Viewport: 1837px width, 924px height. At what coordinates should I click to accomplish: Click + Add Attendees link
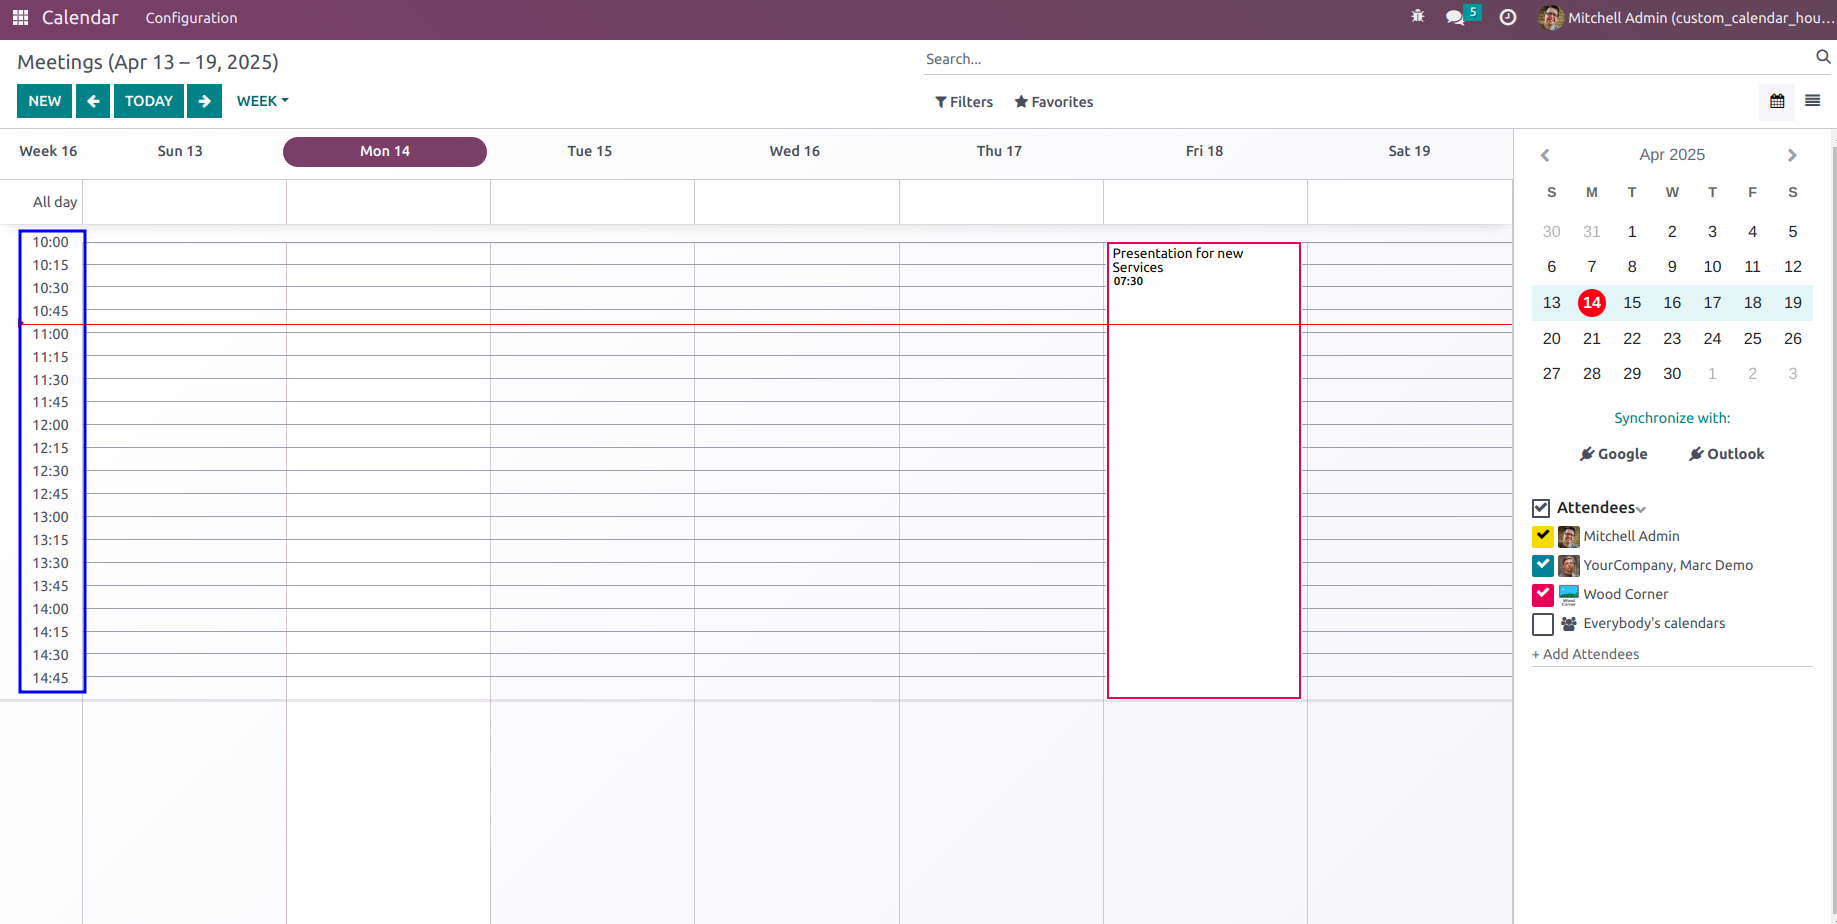(1586, 654)
